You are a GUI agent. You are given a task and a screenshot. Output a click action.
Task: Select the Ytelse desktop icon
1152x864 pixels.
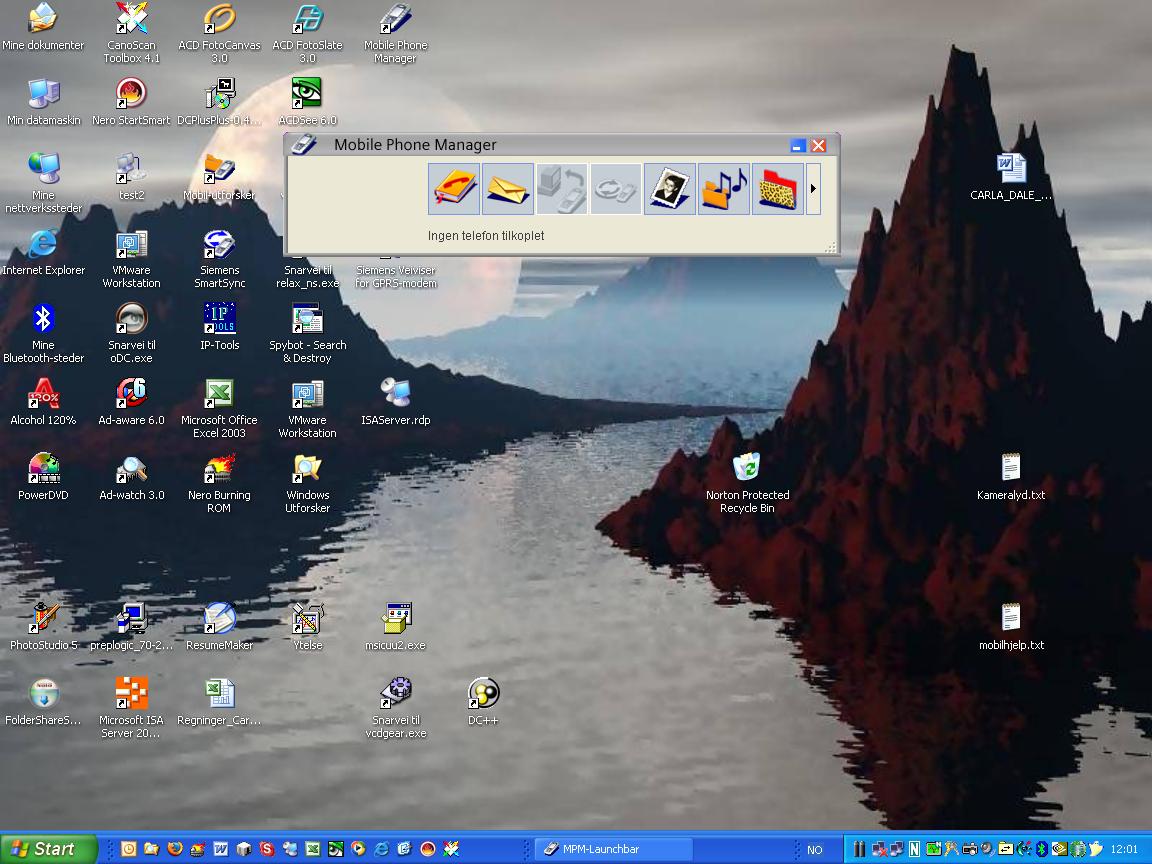tap(307, 627)
